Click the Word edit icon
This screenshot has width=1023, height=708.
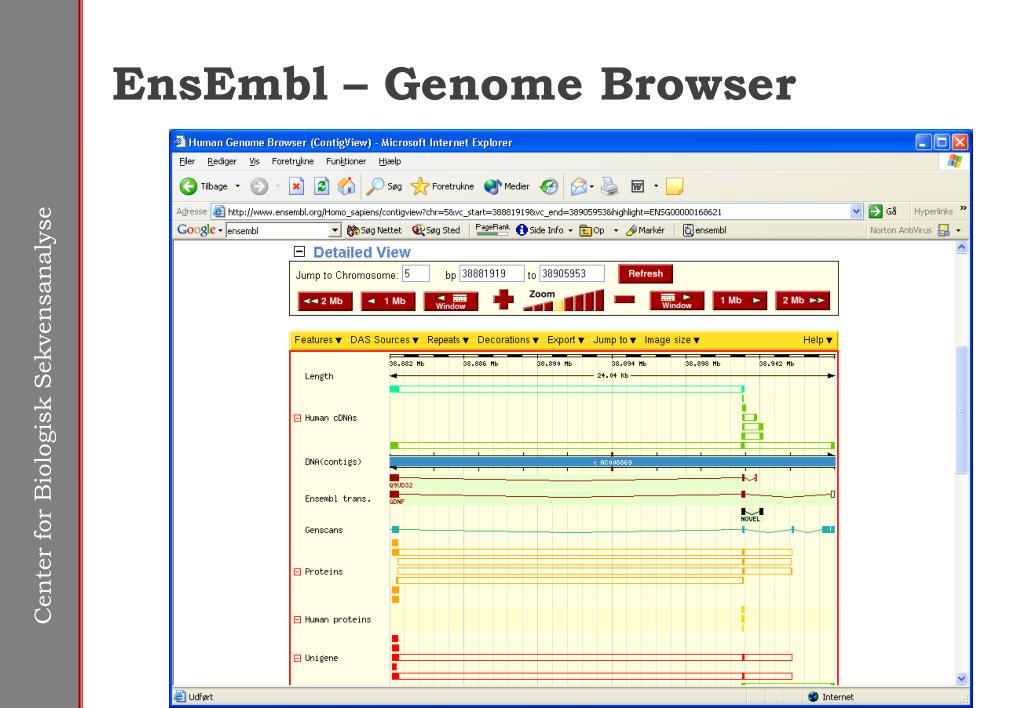click(637, 187)
